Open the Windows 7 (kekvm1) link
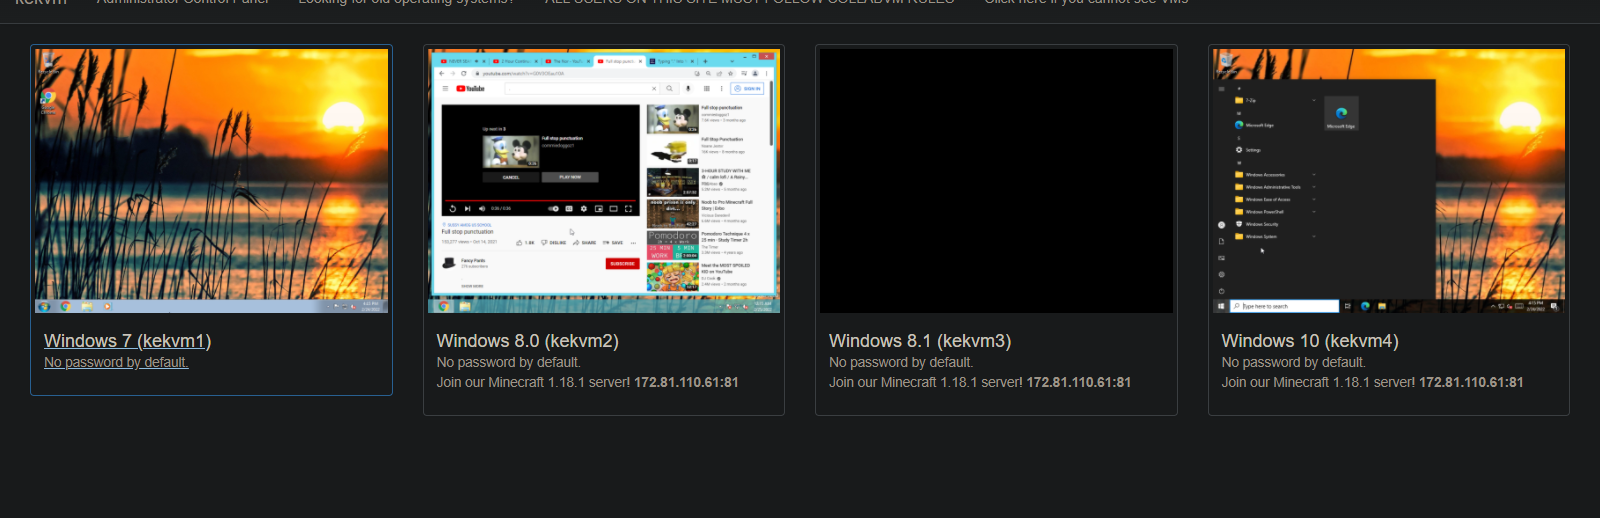Screen dimensions: 1600x518 [x=127, y=341]
